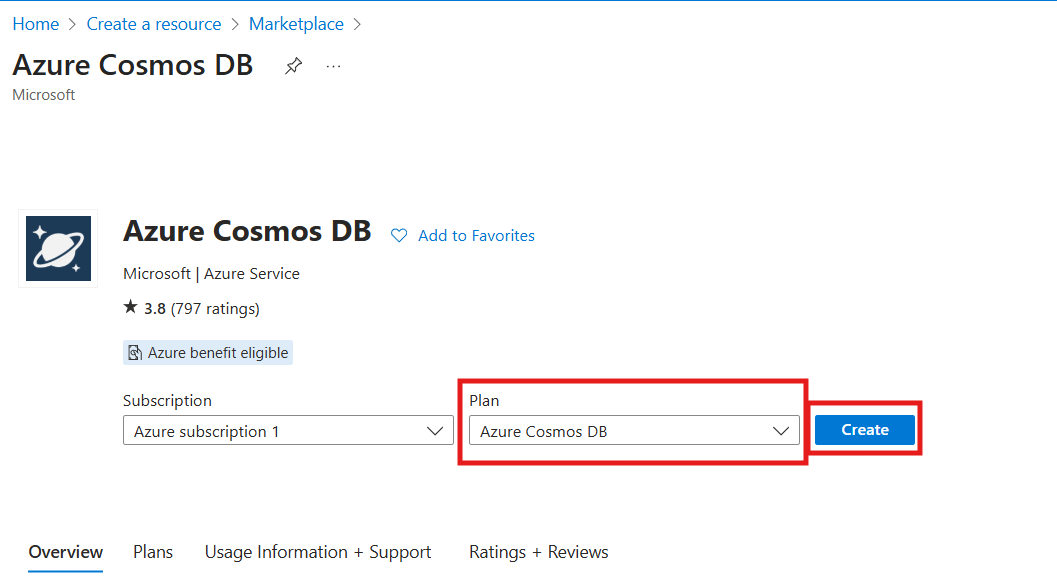Image resolution: width=1057 pixels, height=587 pixels.
Task: Select the Overview tab
Action: coord(64,551)
